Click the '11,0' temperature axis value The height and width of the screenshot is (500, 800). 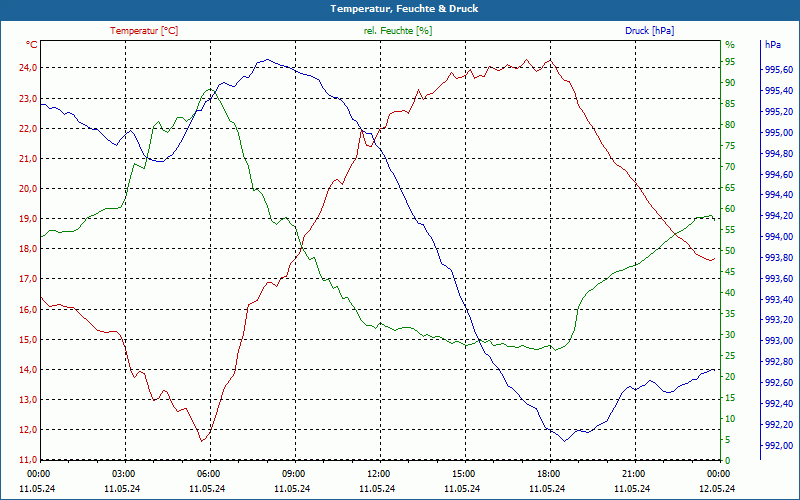pos(28,460)
